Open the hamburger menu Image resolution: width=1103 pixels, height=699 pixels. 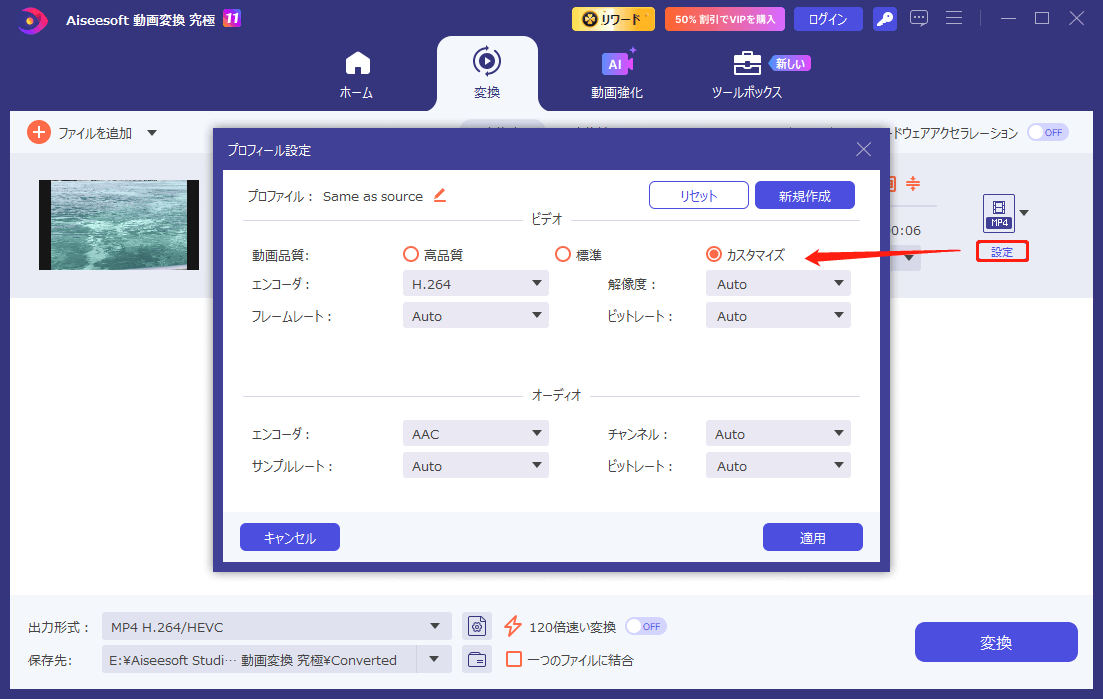pos(954,18)
